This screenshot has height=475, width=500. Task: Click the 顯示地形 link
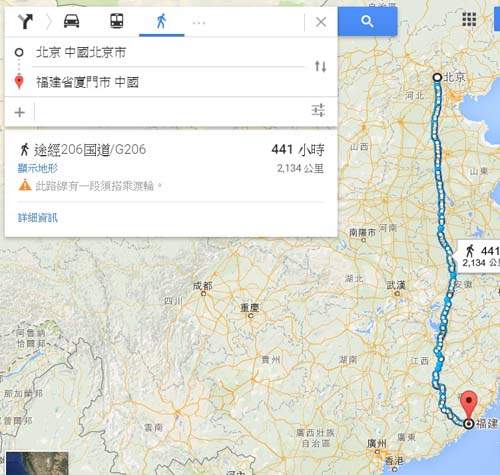pos(38,168)
